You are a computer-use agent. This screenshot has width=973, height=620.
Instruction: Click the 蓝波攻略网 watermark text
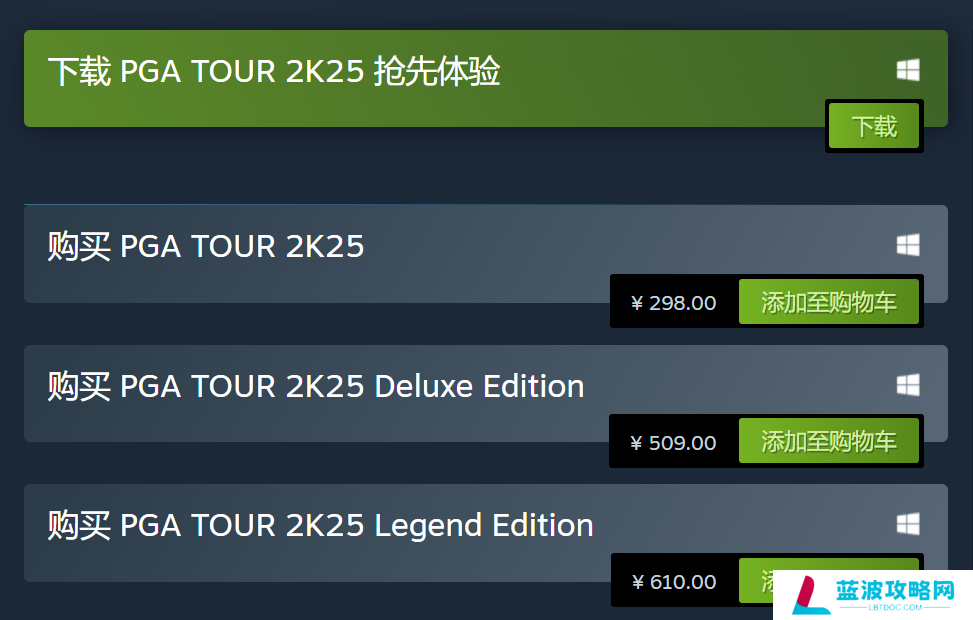click(x=895, y=590)
